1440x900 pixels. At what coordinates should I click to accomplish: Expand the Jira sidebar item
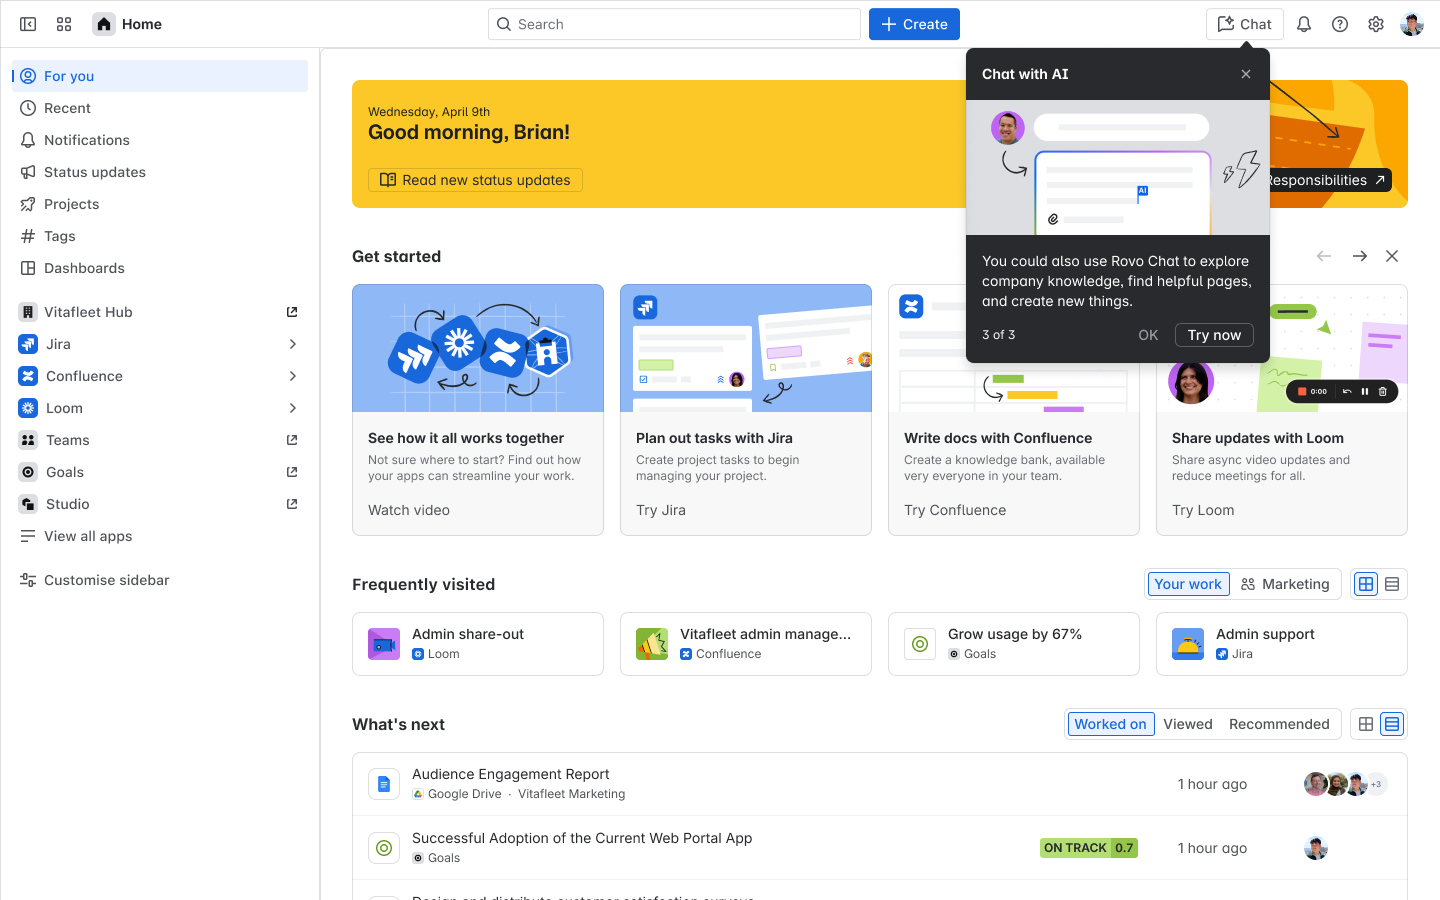(x=292, y=344)
